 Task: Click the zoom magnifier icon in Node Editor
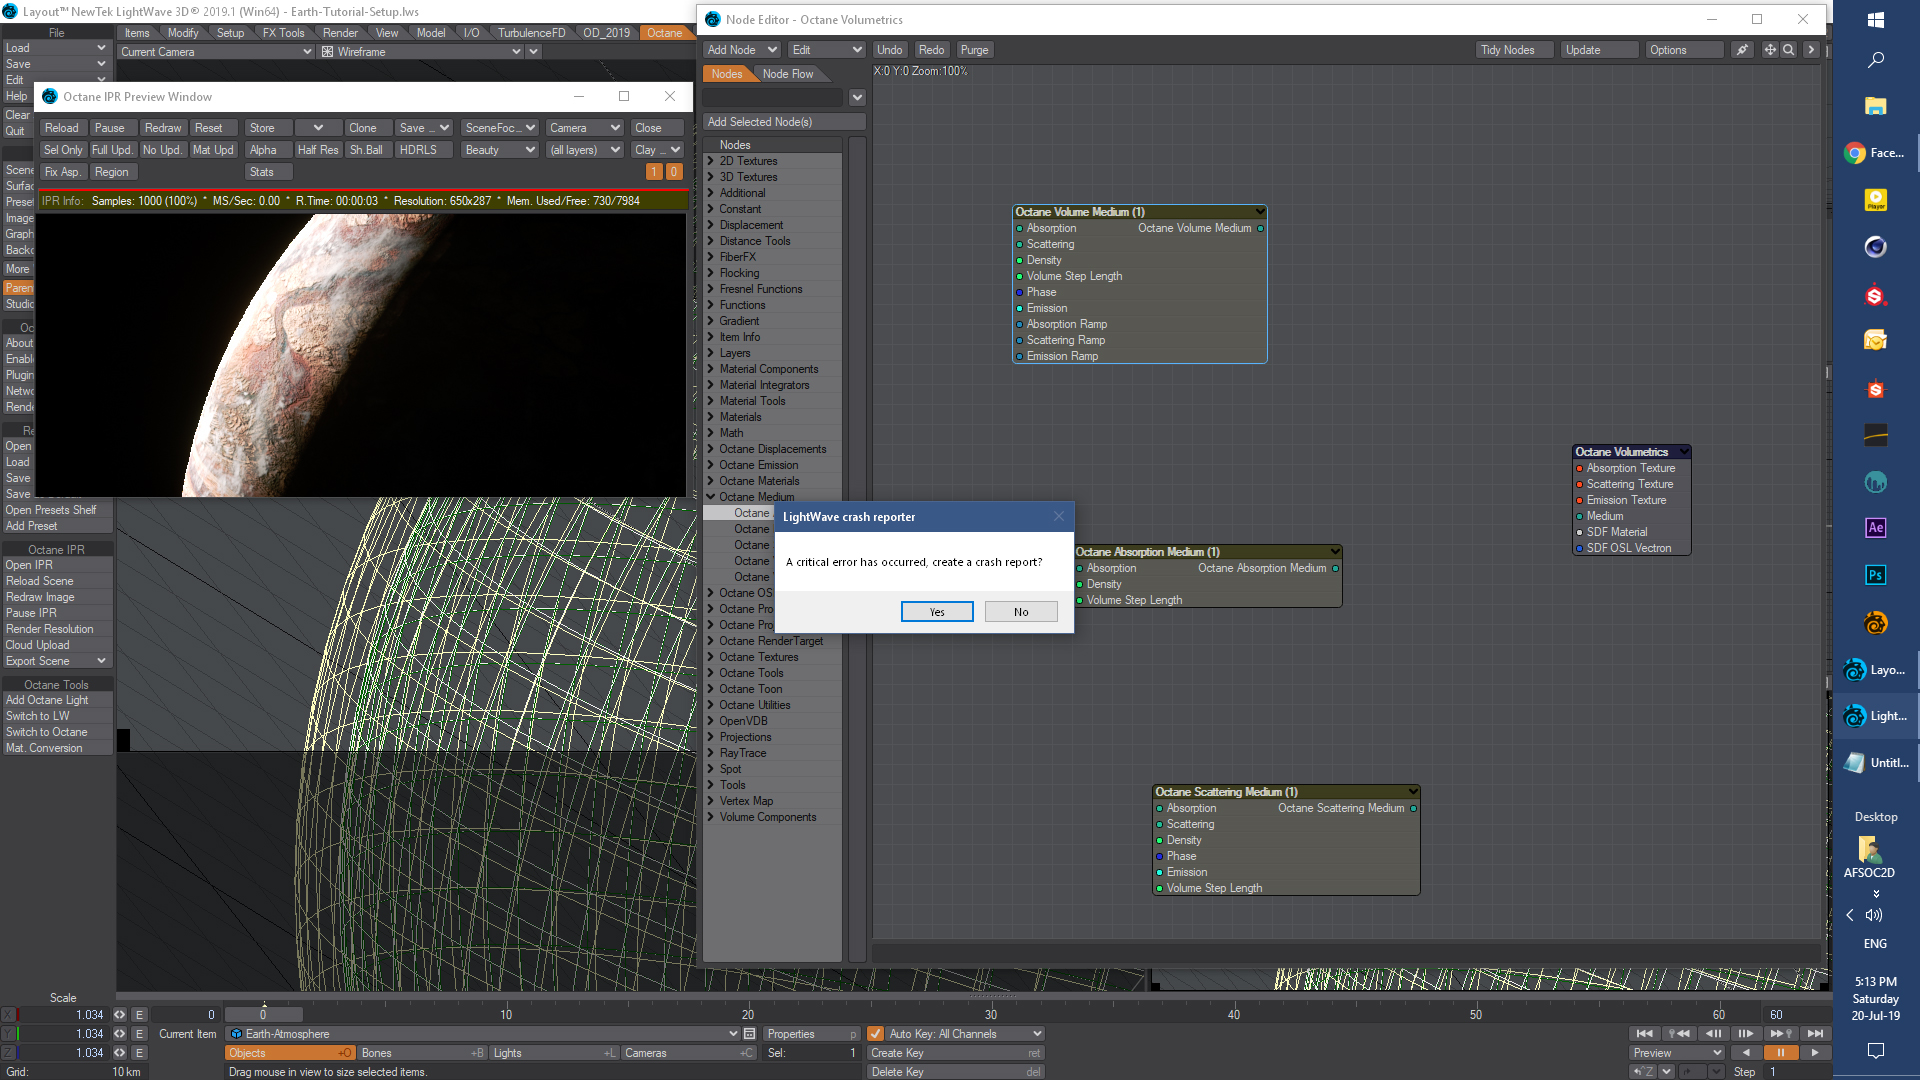click(1789, 50)
